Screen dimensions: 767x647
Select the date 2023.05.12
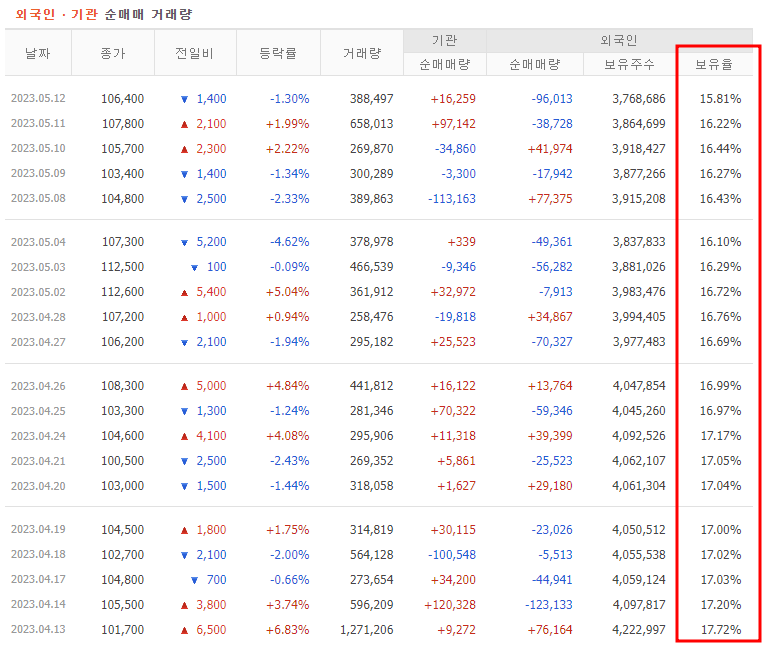click(38, 98)
